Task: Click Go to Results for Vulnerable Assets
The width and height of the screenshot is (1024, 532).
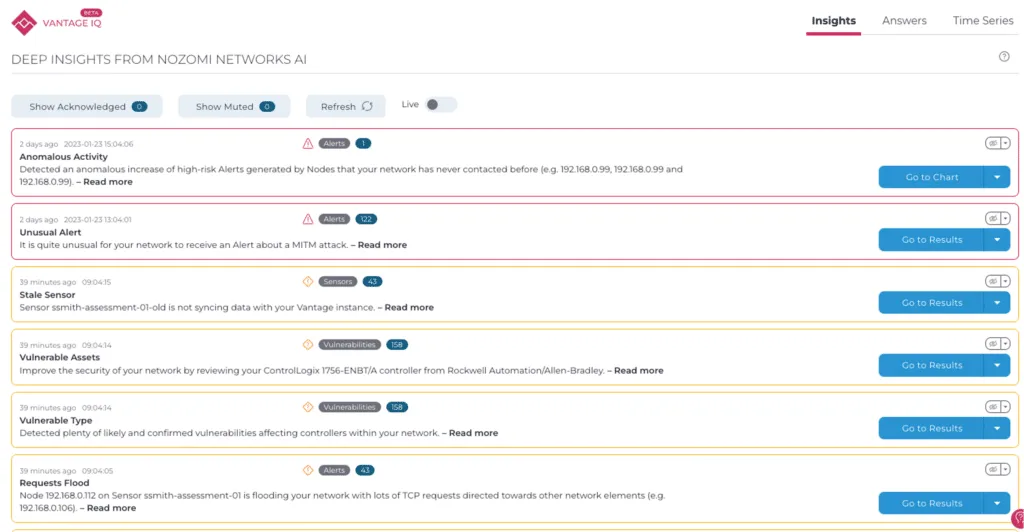Action: 931,365
